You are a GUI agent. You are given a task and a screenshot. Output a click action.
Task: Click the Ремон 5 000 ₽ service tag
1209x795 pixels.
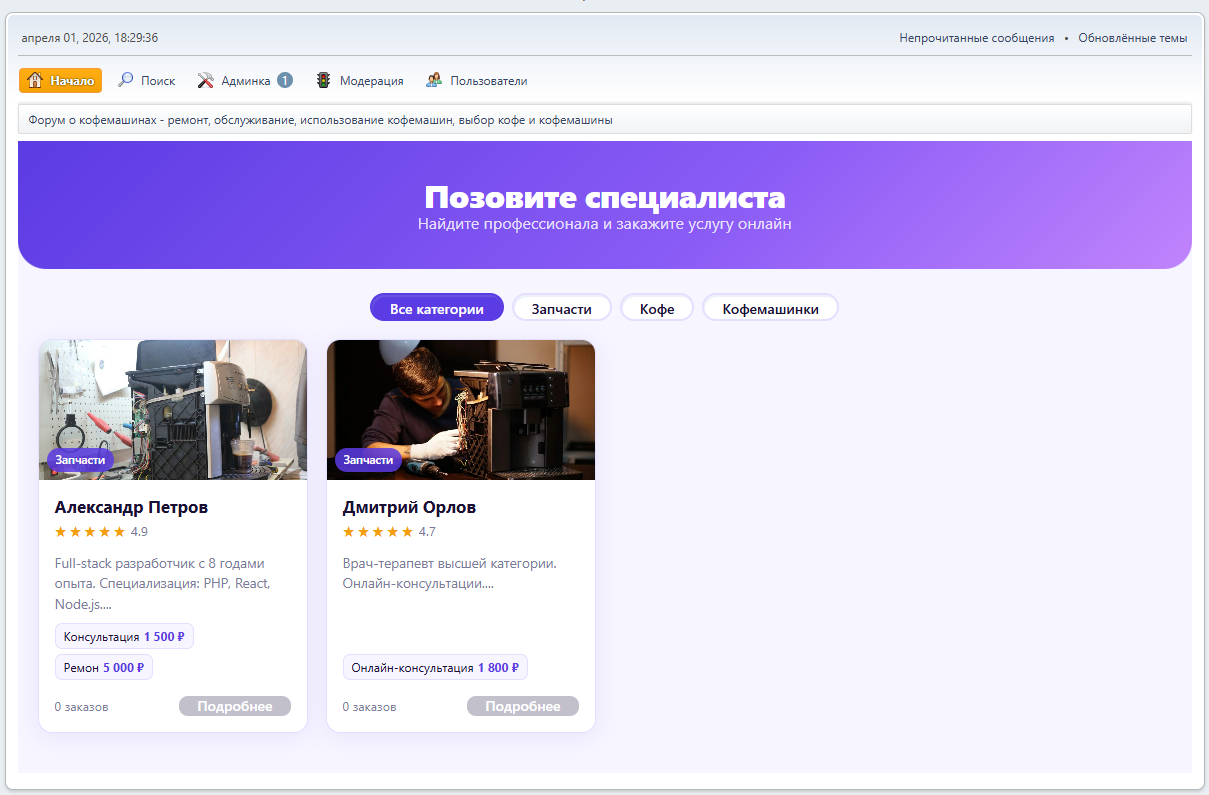tap(103, 667)
